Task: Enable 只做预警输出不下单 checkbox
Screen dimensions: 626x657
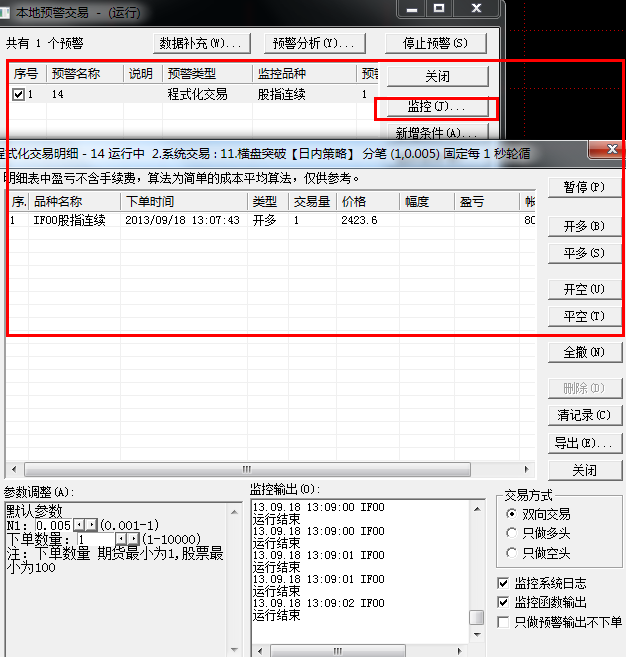Action: pyautogui.click(x=503, y=622)
